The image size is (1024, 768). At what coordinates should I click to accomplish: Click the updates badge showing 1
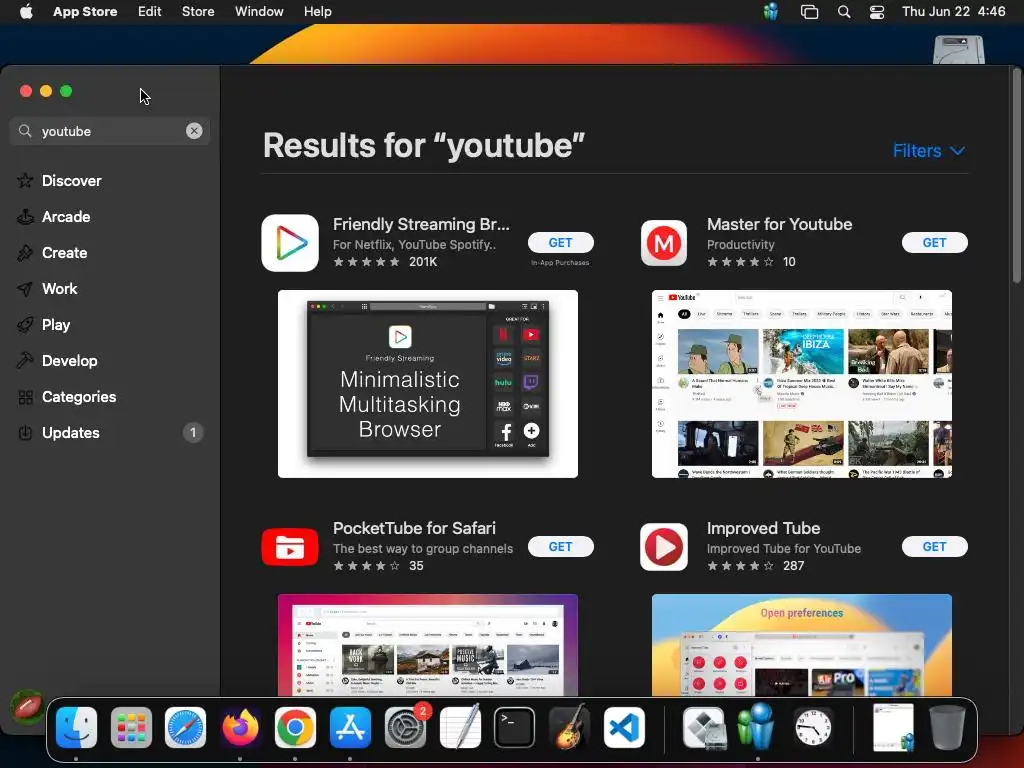pos(193,432)
